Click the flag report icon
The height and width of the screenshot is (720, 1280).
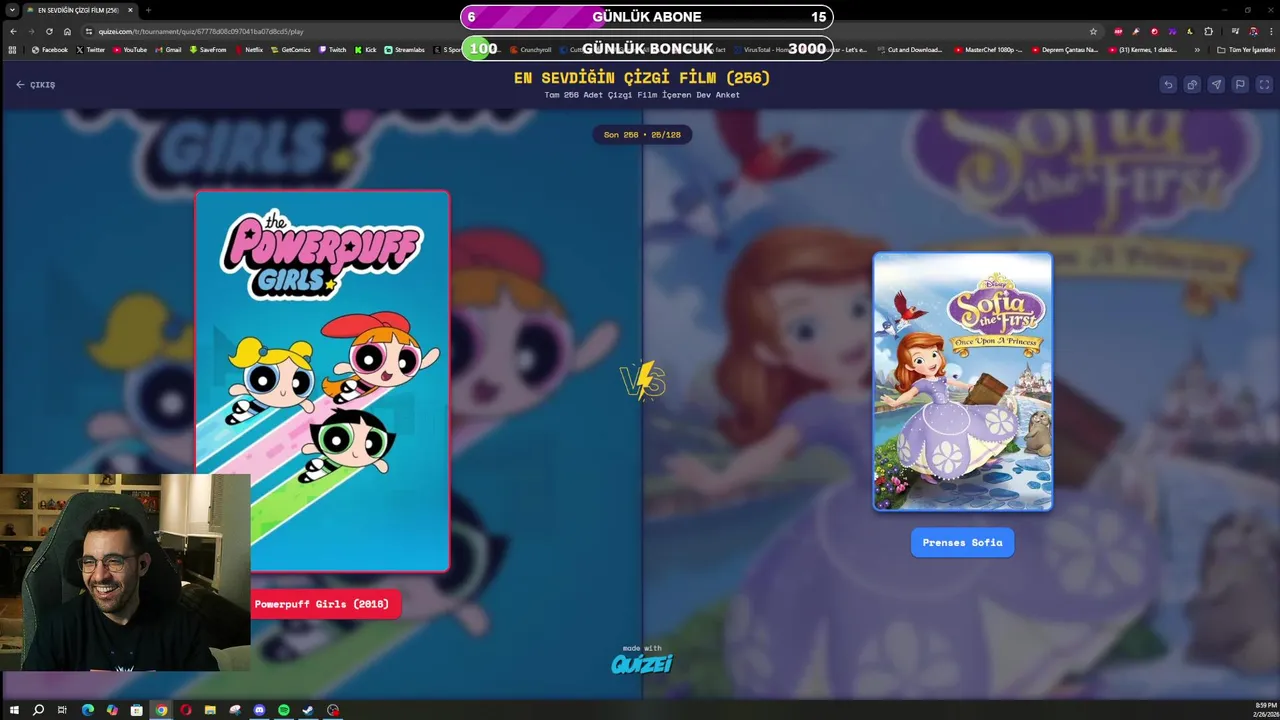click(x=1240, y=85)
